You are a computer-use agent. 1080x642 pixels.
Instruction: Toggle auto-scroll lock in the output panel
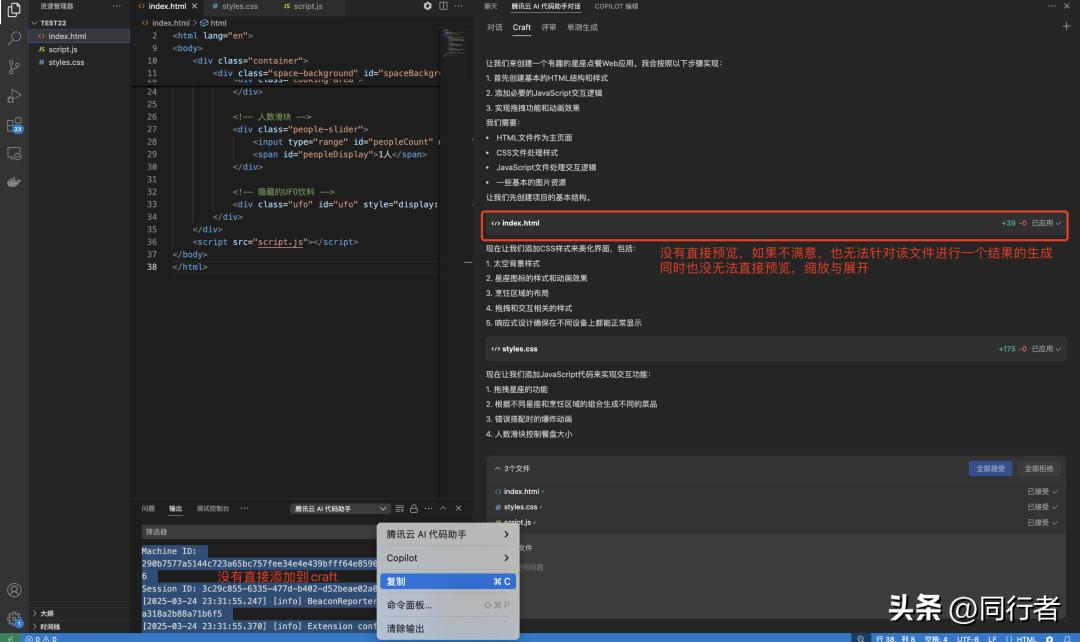click(x=413, y=507)
